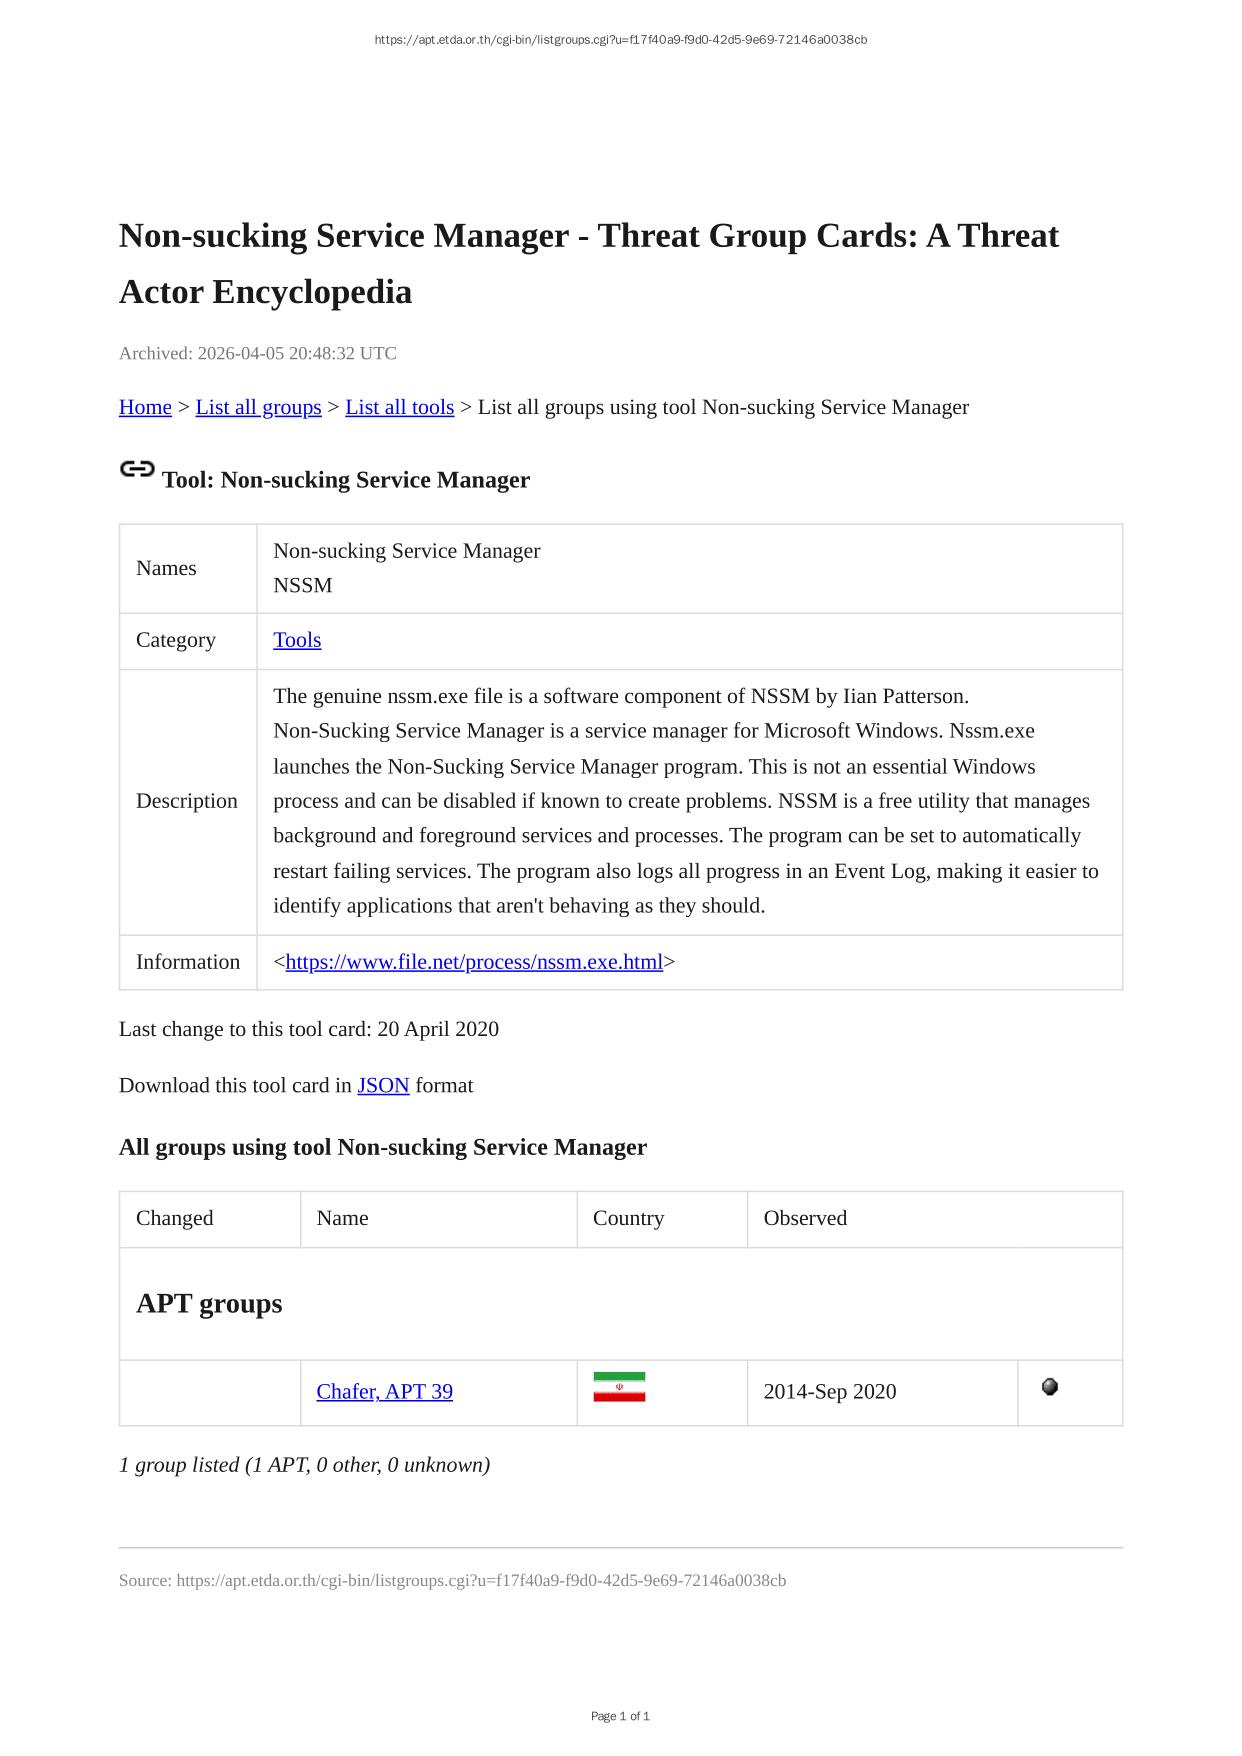1242x1756 pixels.
Task: Click the dark sphere status icon
Action: coord(1049,1387)
